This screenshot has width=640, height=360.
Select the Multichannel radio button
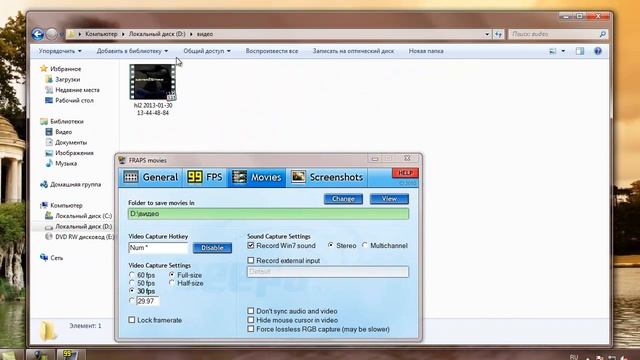pyautogui.click(x=364, y=245)
